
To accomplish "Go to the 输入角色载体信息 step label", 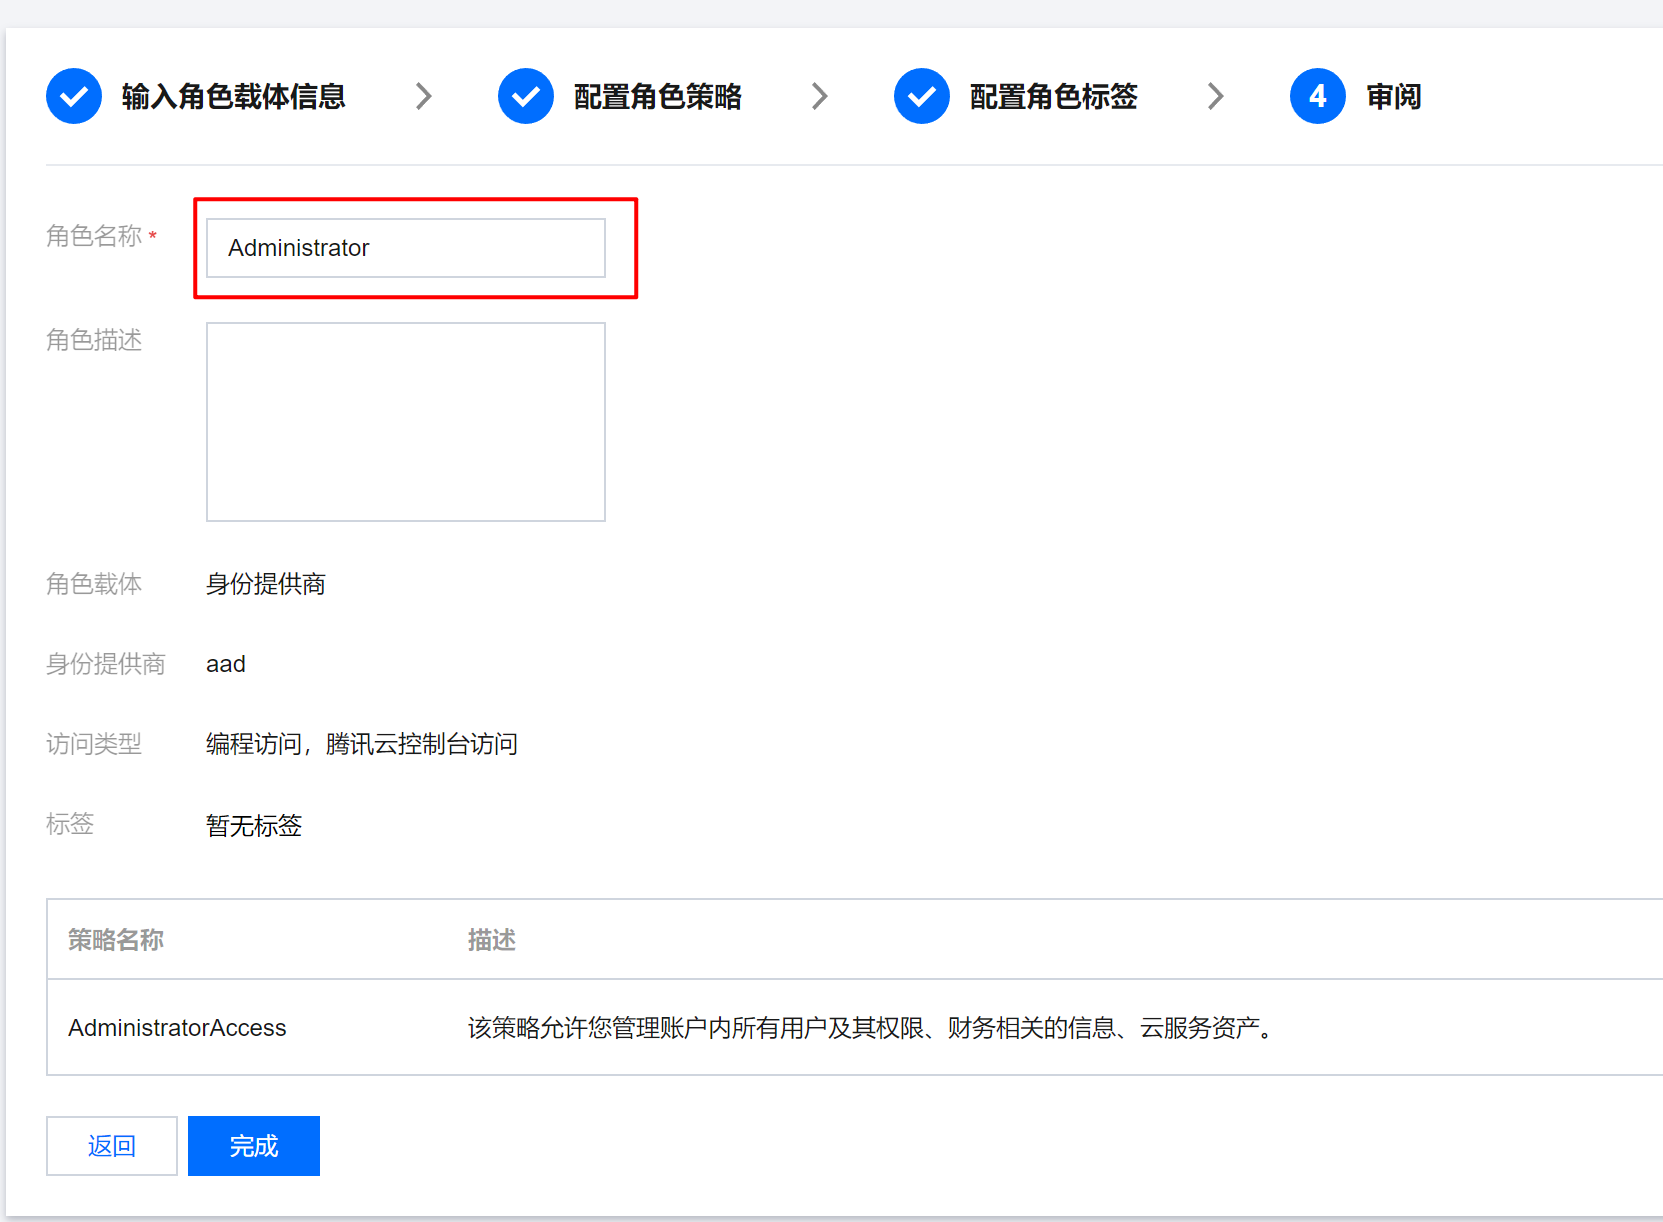I will (233, 96).
